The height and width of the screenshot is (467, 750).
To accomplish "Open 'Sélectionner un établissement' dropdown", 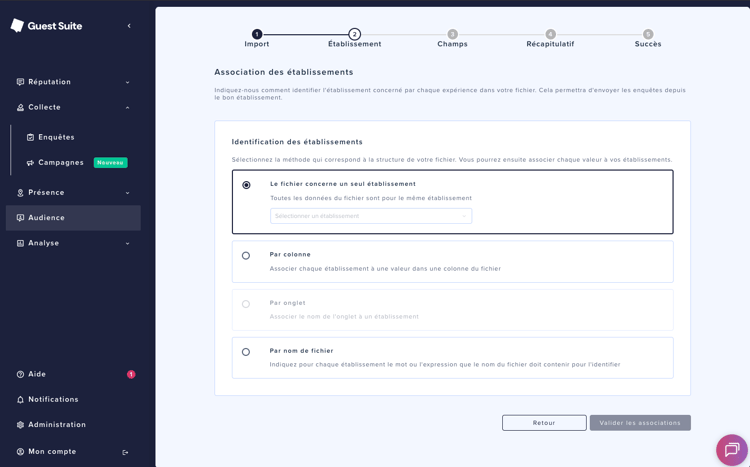I will click(x=370, y=216).
